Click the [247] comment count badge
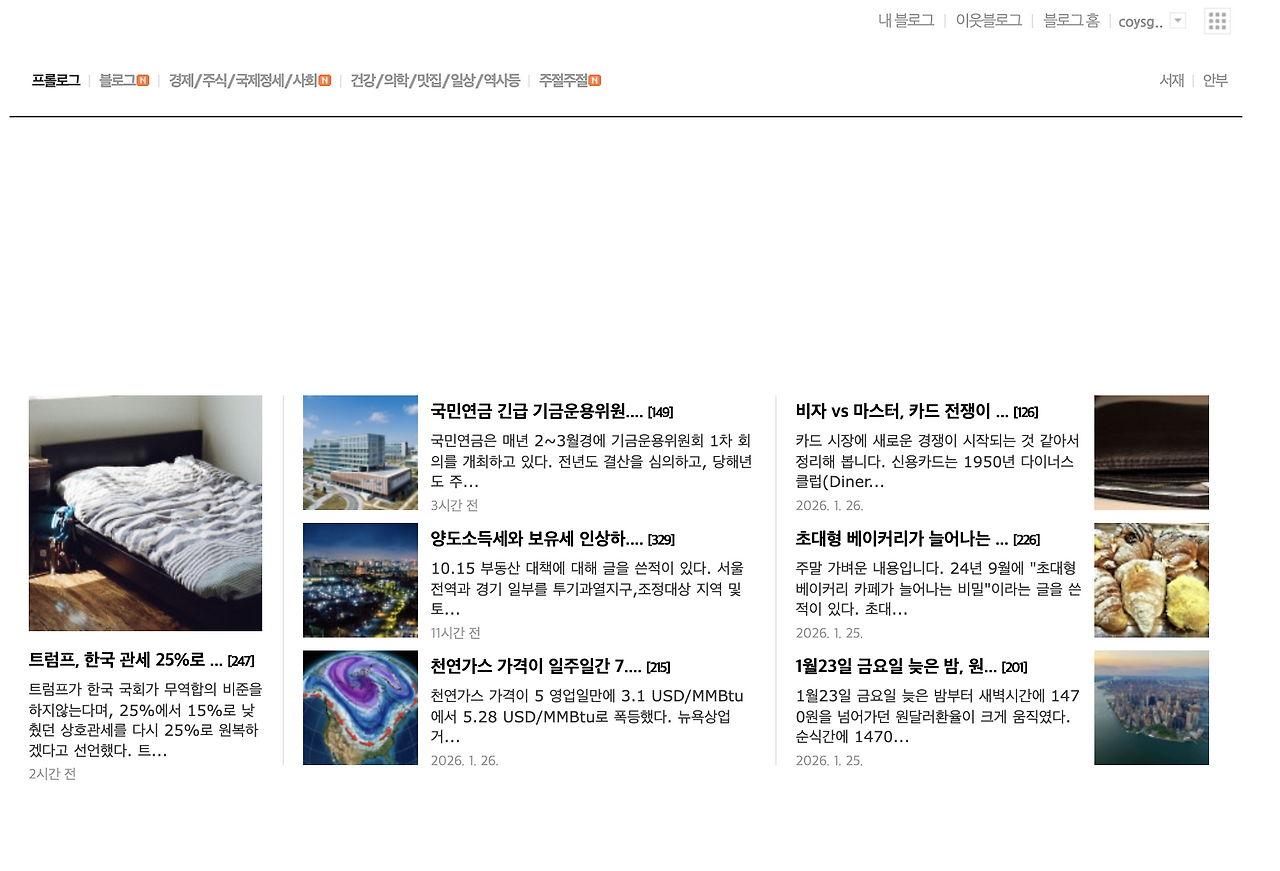 (x=243, y=660)
